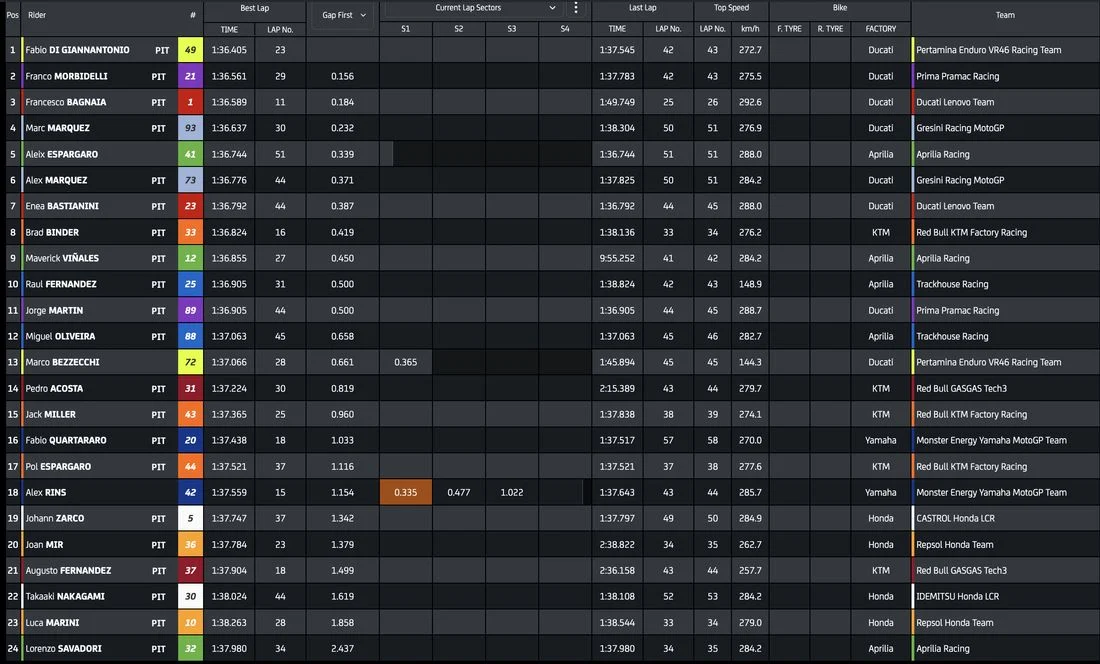The height and width of the screenshot is (664, 1100).
Task: Select rider Lorenzo SAVADORI
Action: (x=63, y=649)
